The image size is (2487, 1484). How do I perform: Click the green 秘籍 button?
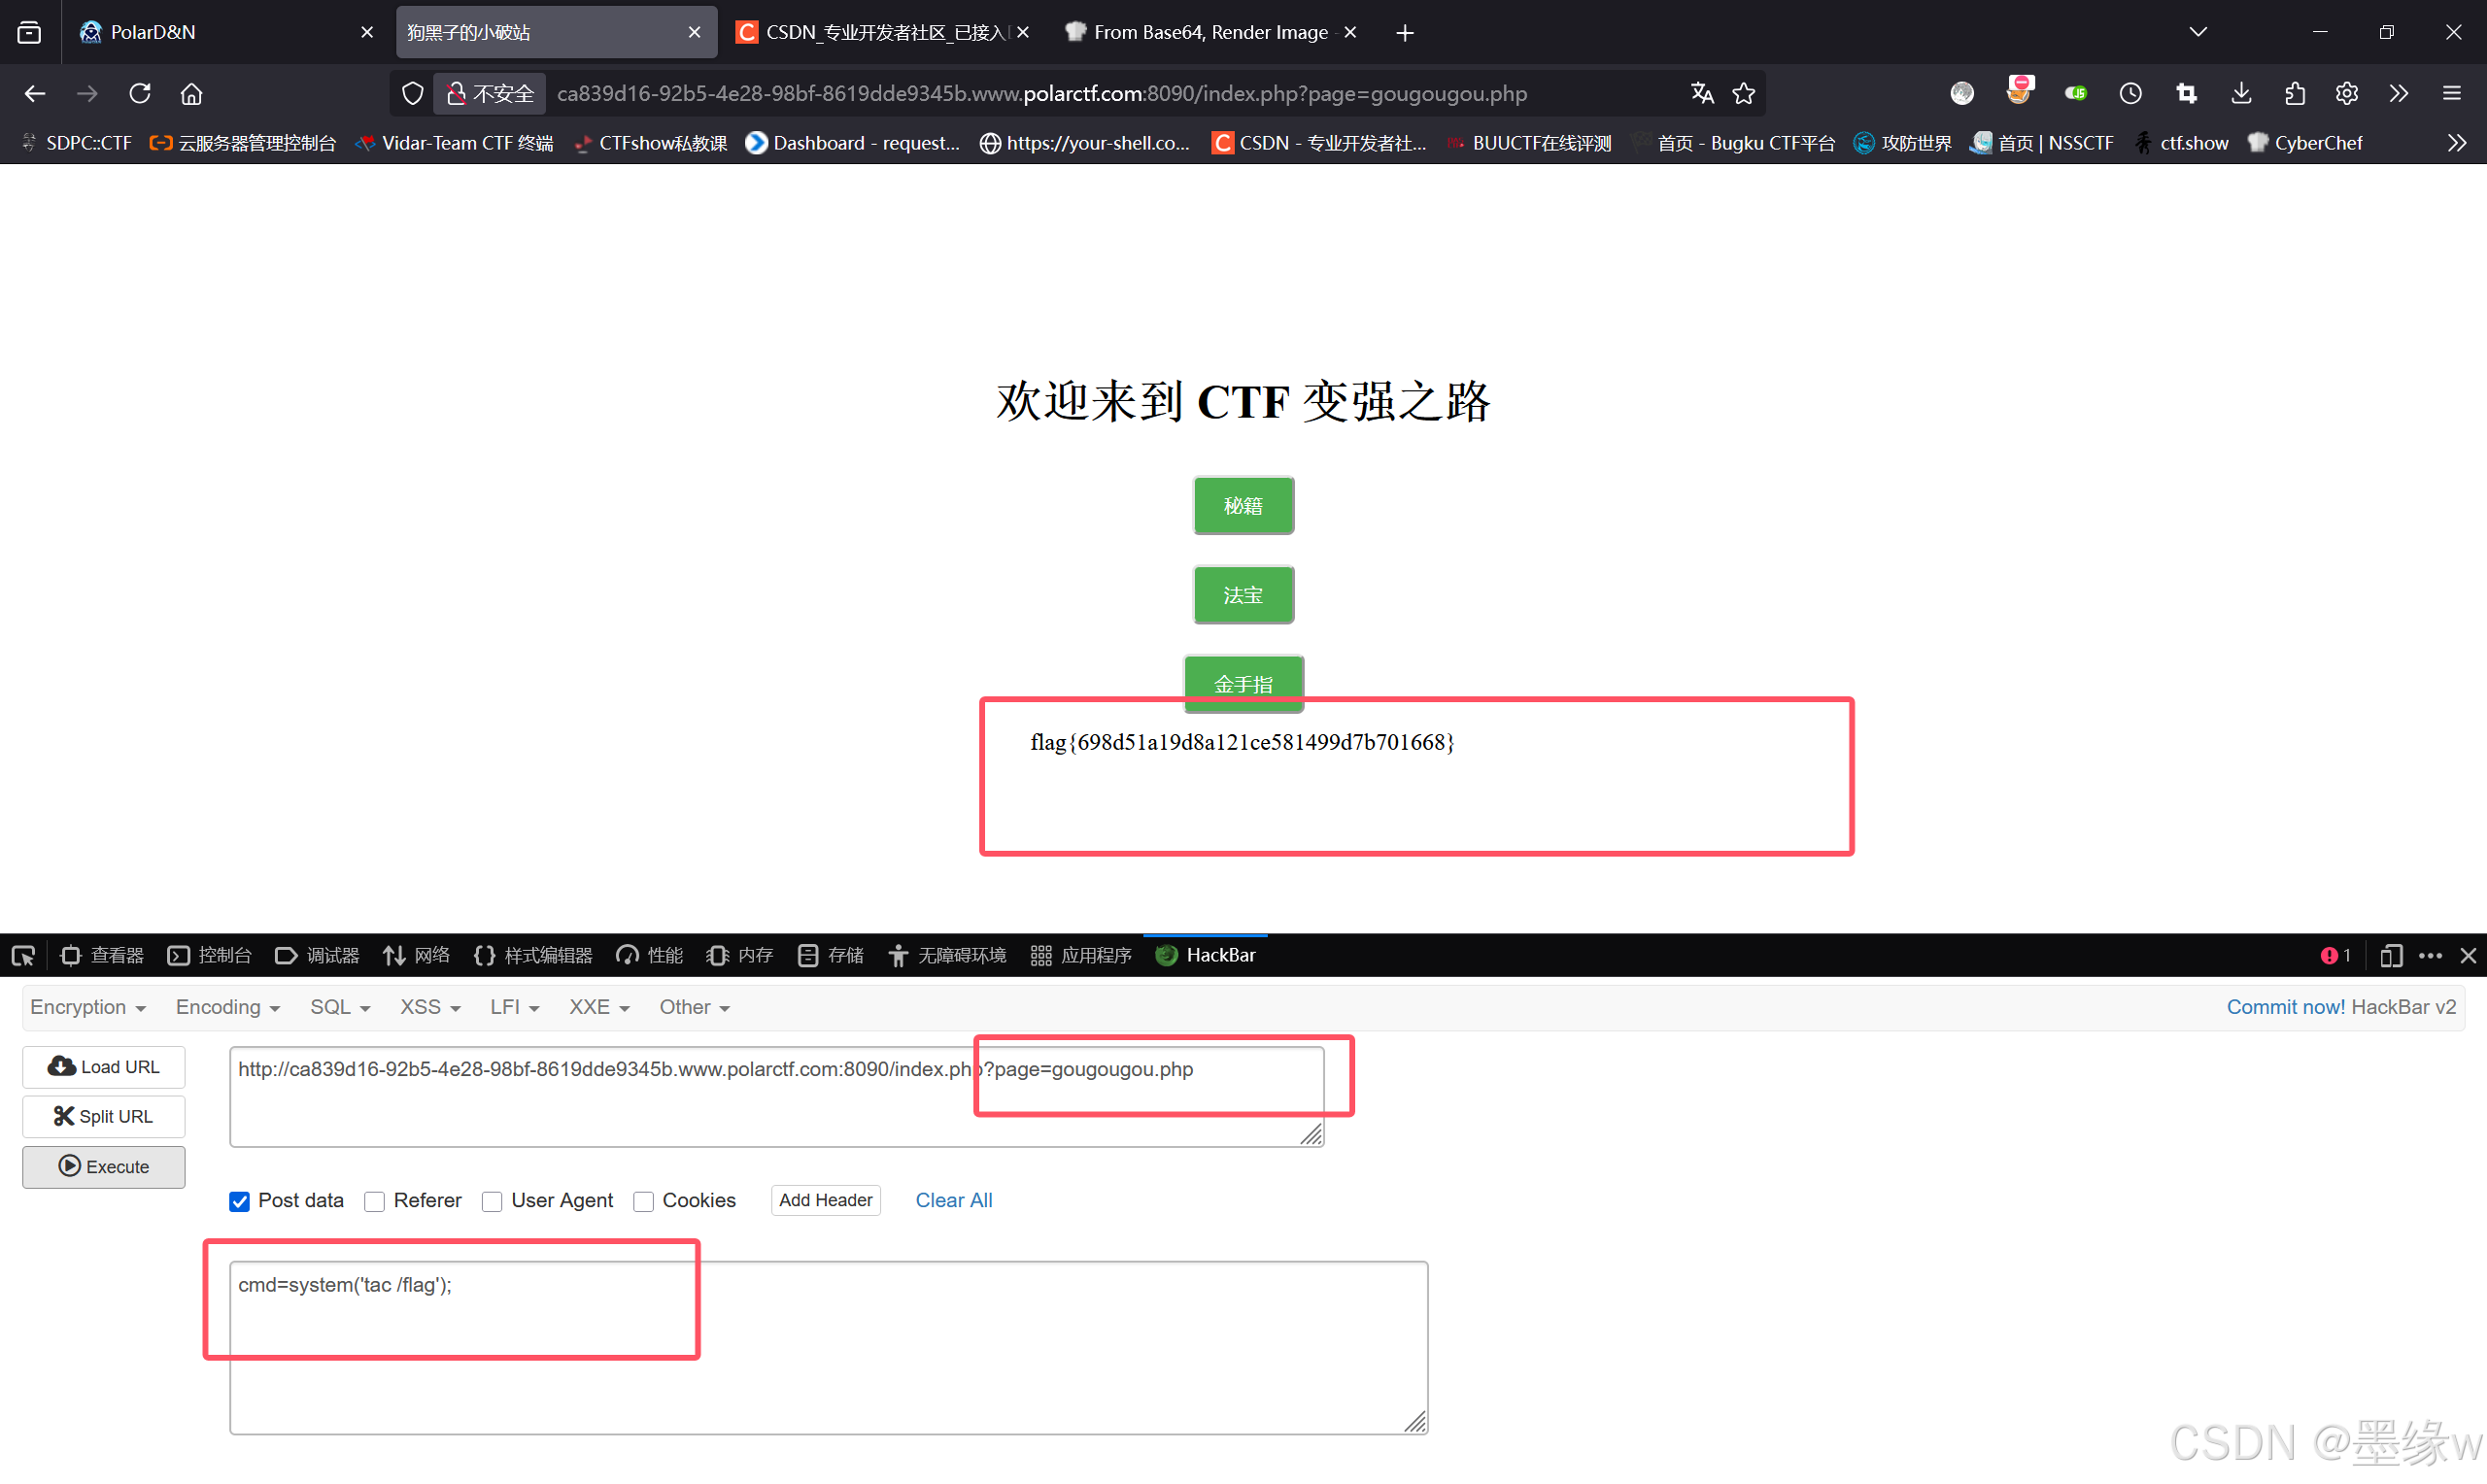click(x=1243, y=506)
